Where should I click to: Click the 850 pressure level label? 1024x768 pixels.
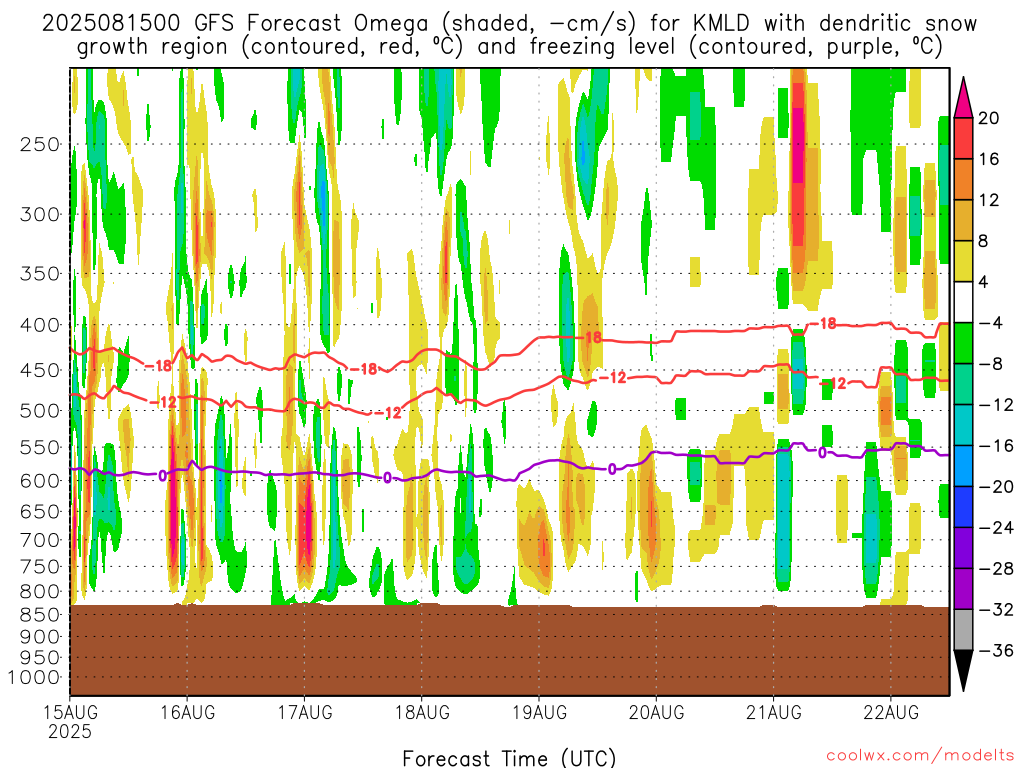click(x=40, y=615)
